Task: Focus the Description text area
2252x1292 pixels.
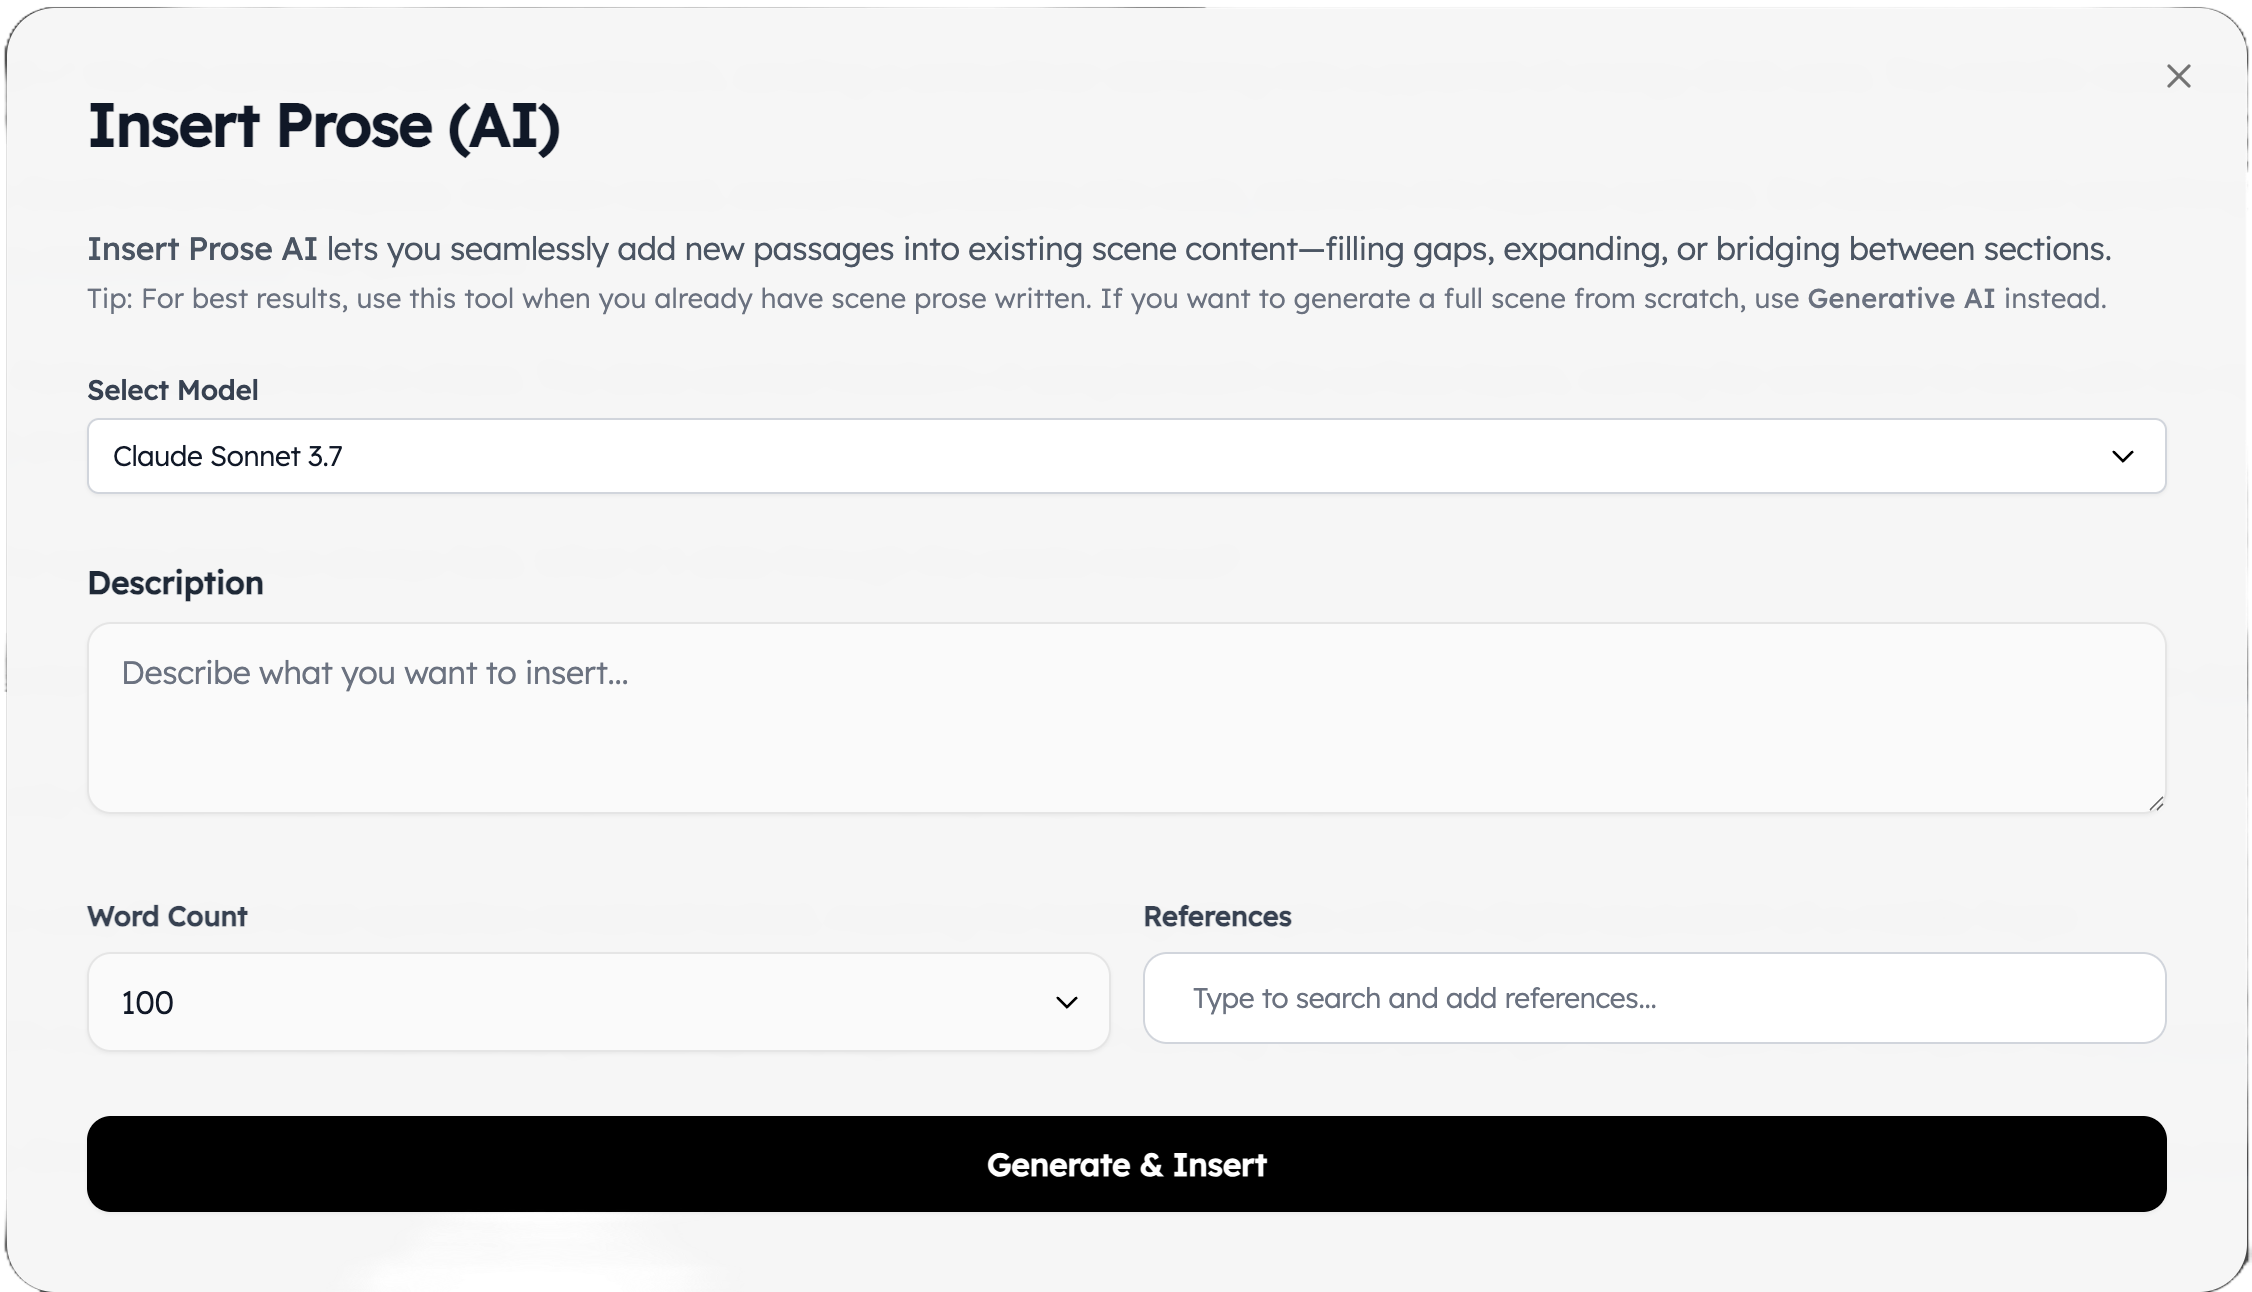Action: coord(1126,718)
